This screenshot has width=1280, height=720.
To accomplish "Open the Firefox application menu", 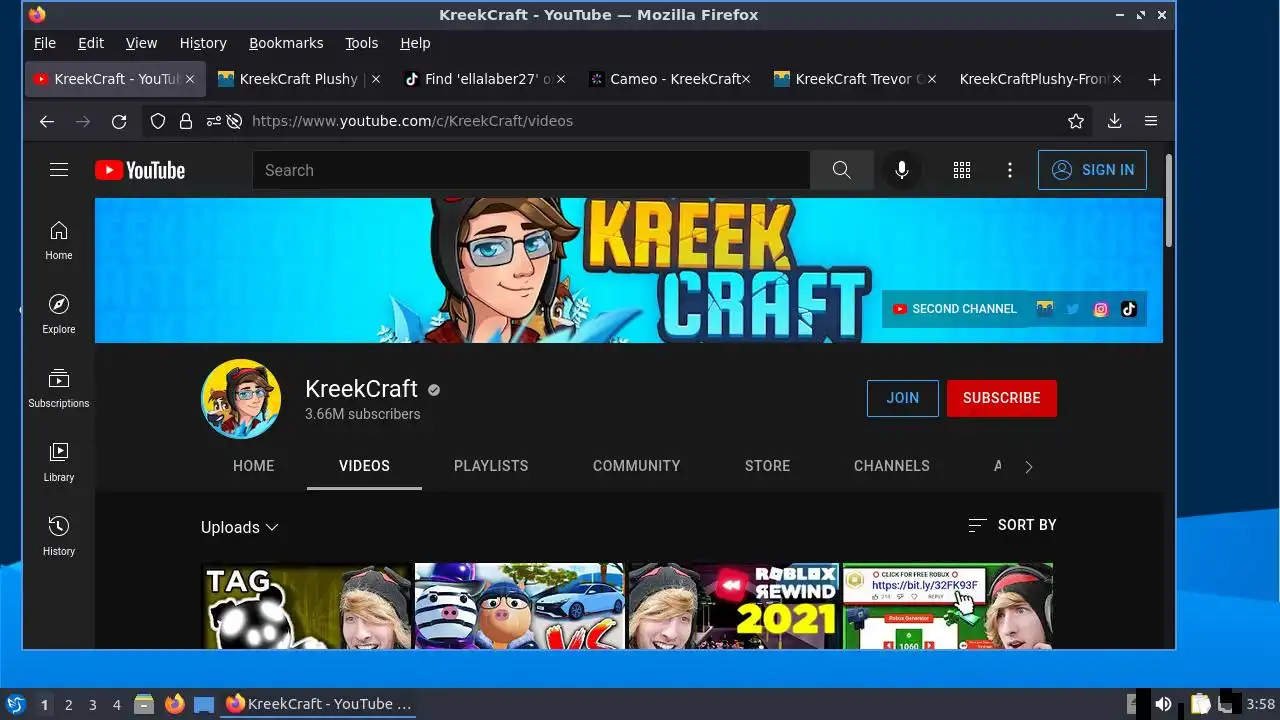I will pos(1151,121).
